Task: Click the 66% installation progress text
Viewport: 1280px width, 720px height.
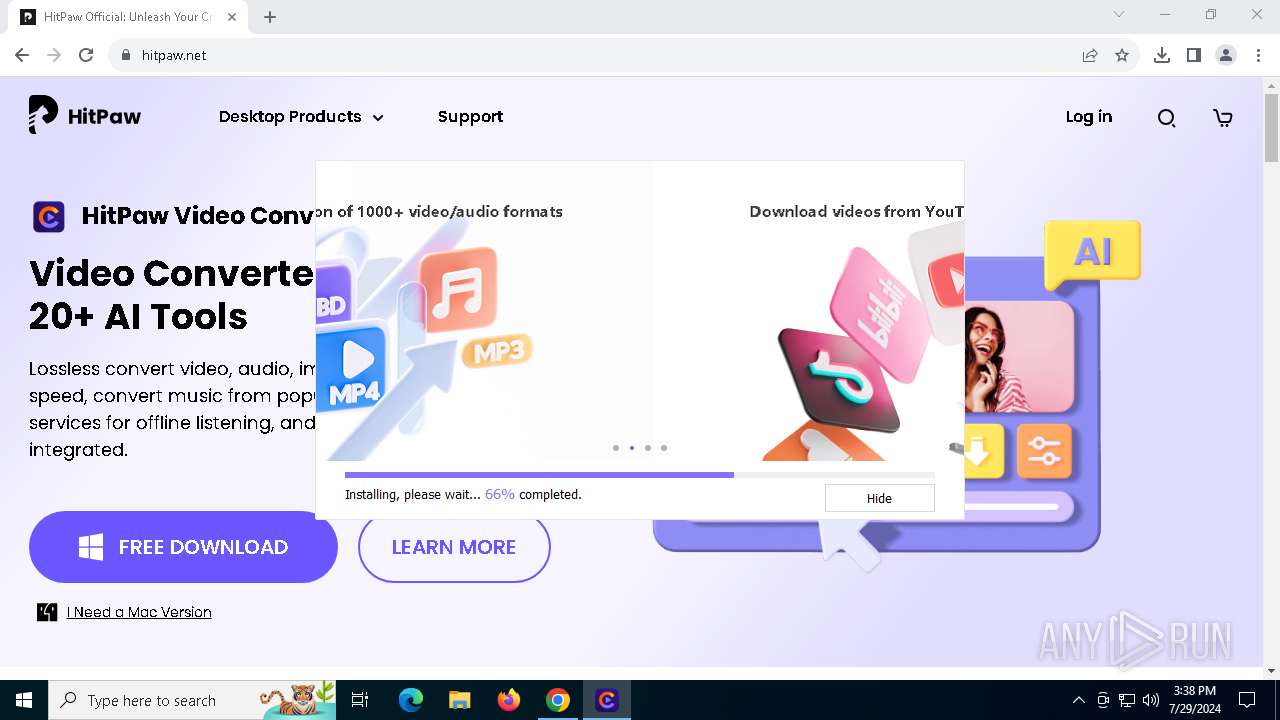Action: 500,494
